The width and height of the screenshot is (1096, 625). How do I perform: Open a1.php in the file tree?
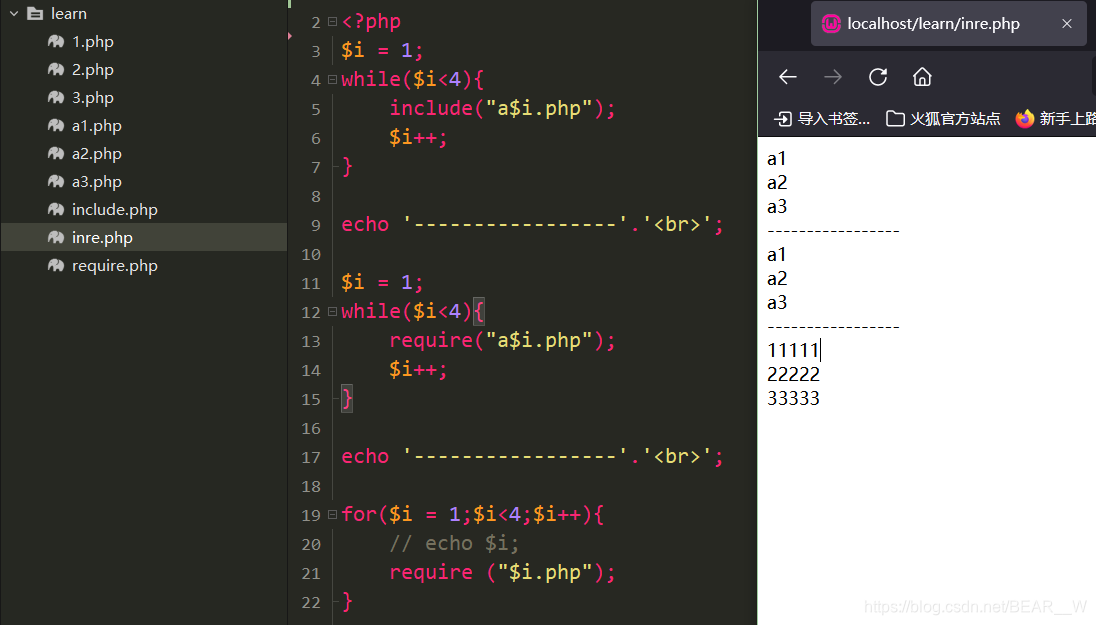tap(96, 126)
